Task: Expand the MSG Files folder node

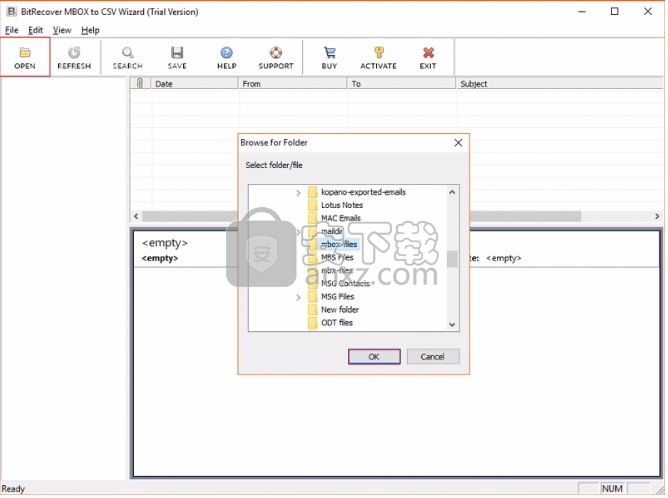Action: [x=298, y=298]
